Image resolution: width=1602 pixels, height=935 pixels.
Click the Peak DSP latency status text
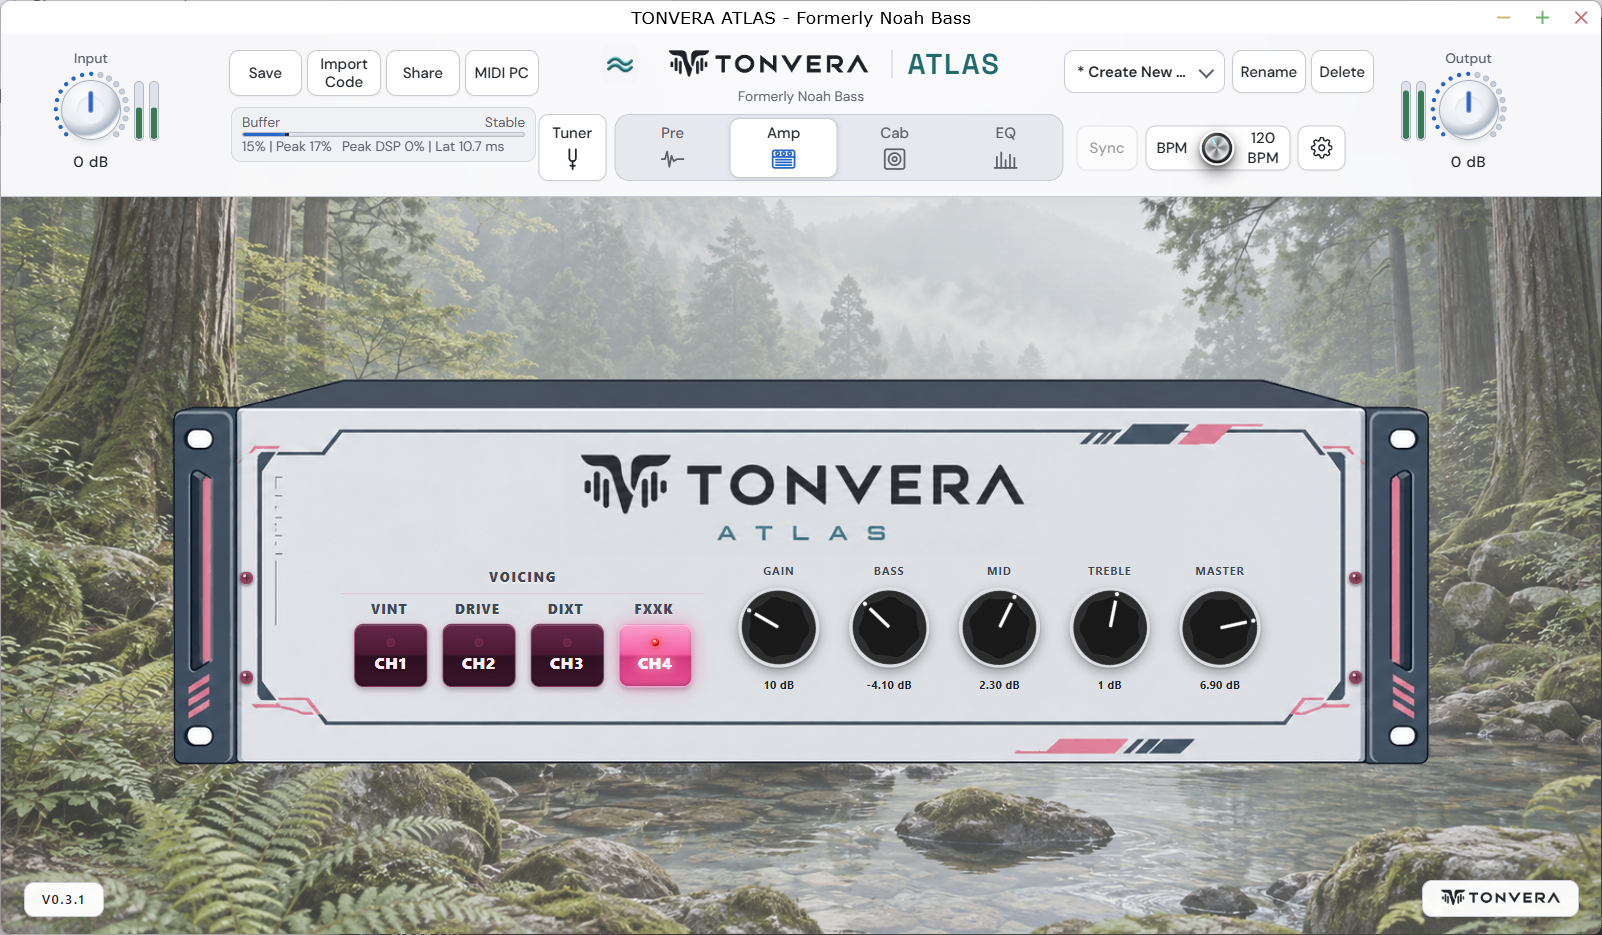(x=423, y=146)
